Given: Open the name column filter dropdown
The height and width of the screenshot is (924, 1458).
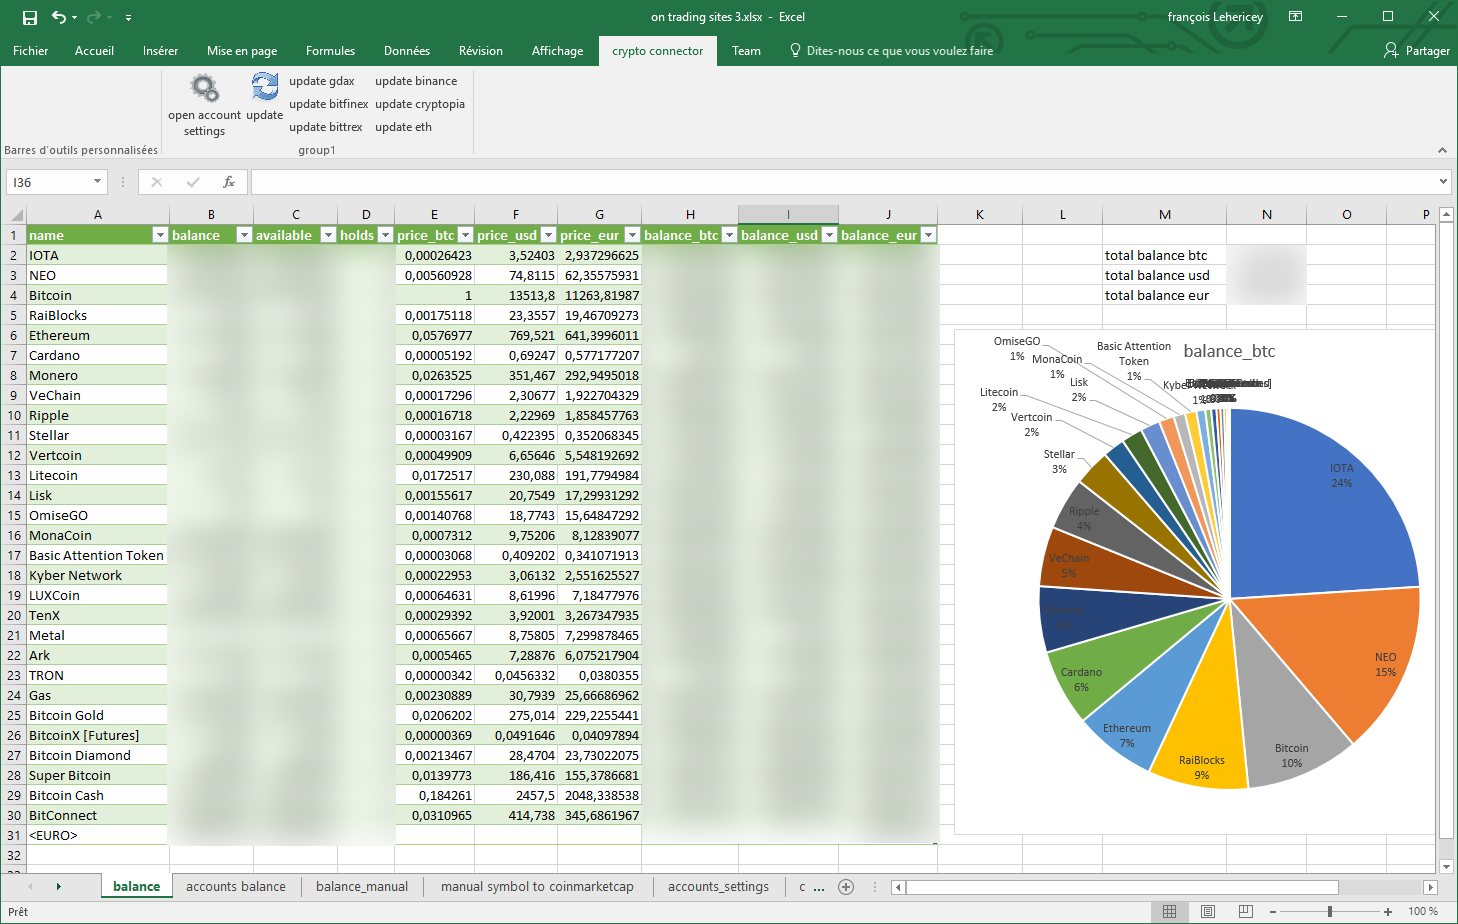Looking at the screenshot, I should [x=159, y=235].
